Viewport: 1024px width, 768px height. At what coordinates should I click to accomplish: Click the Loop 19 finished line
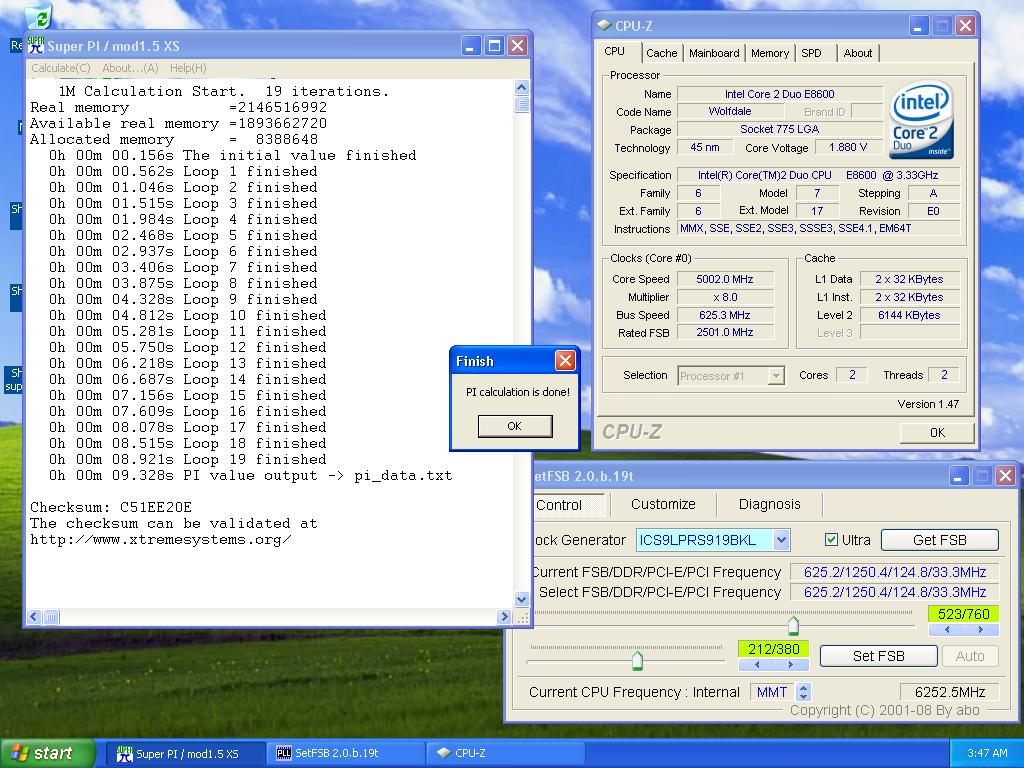(187, 460)
